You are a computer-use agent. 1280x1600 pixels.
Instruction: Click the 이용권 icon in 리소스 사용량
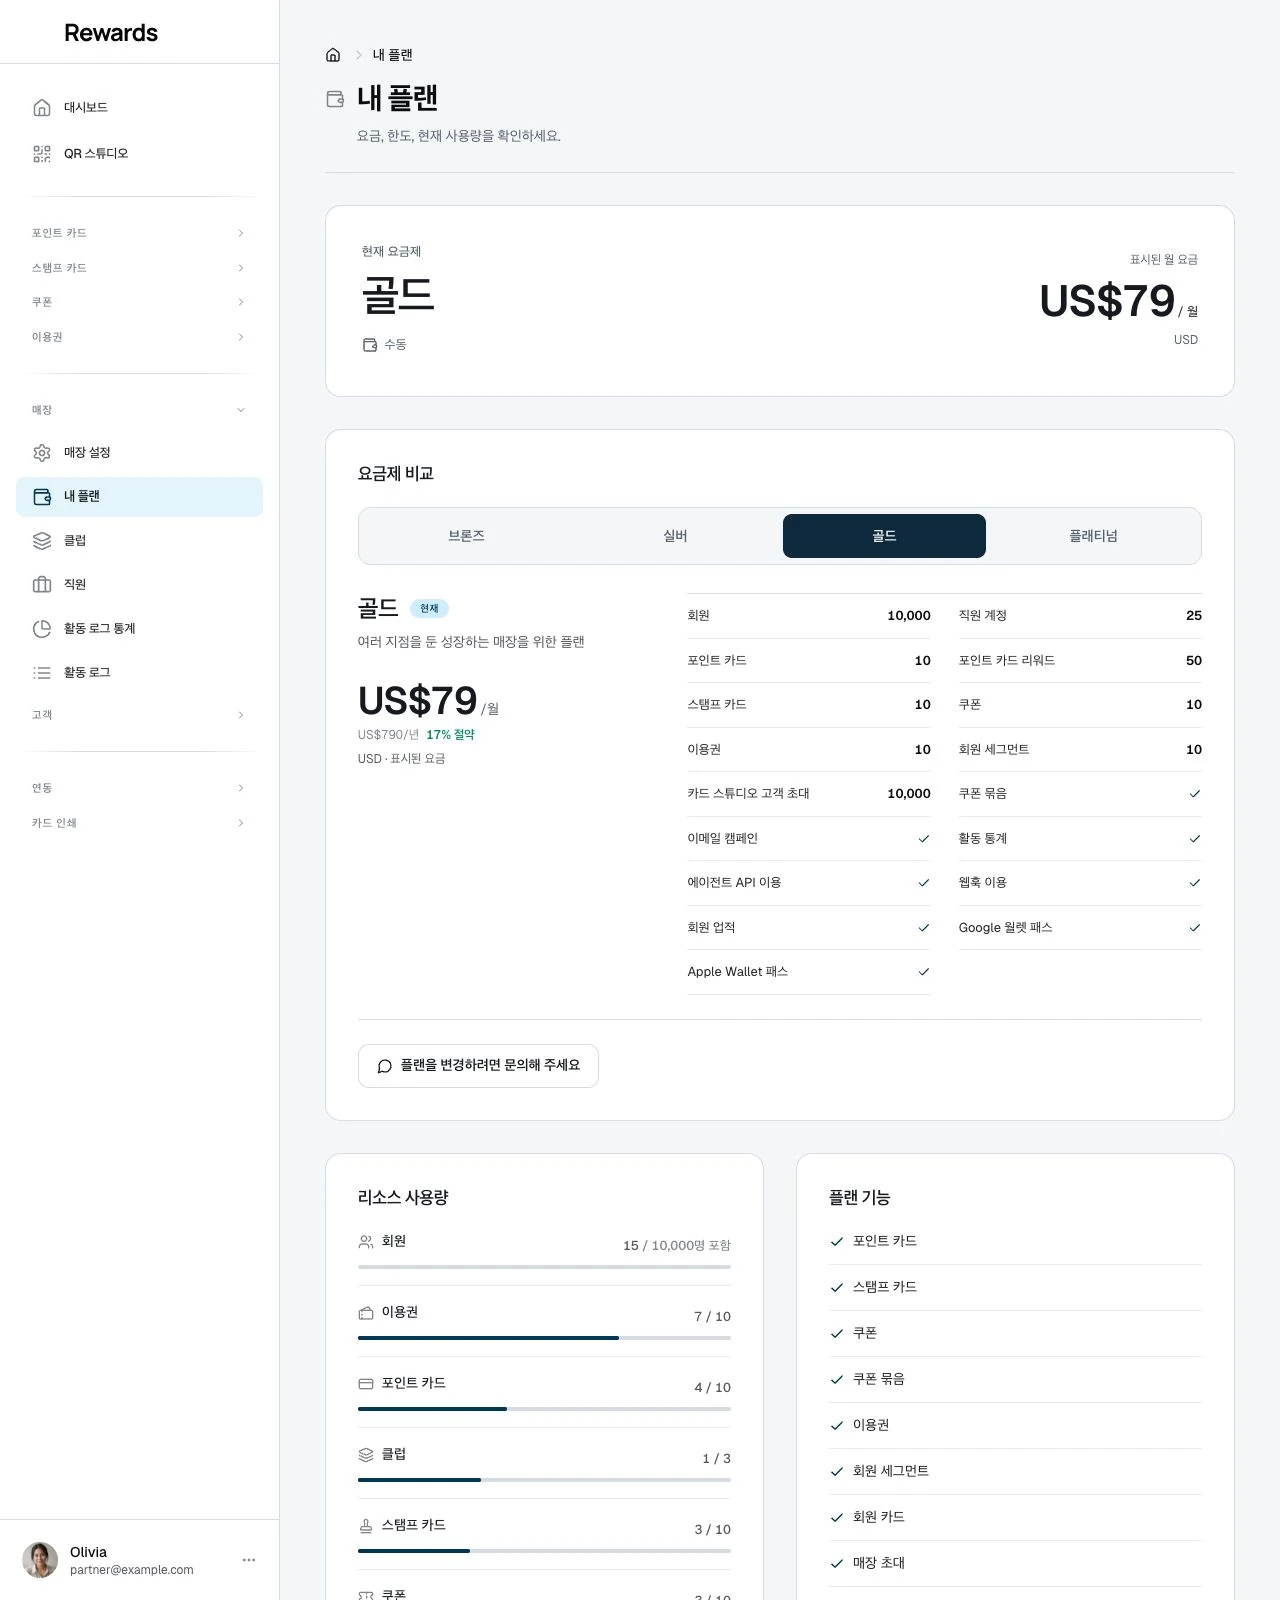tap(366, 1312)
